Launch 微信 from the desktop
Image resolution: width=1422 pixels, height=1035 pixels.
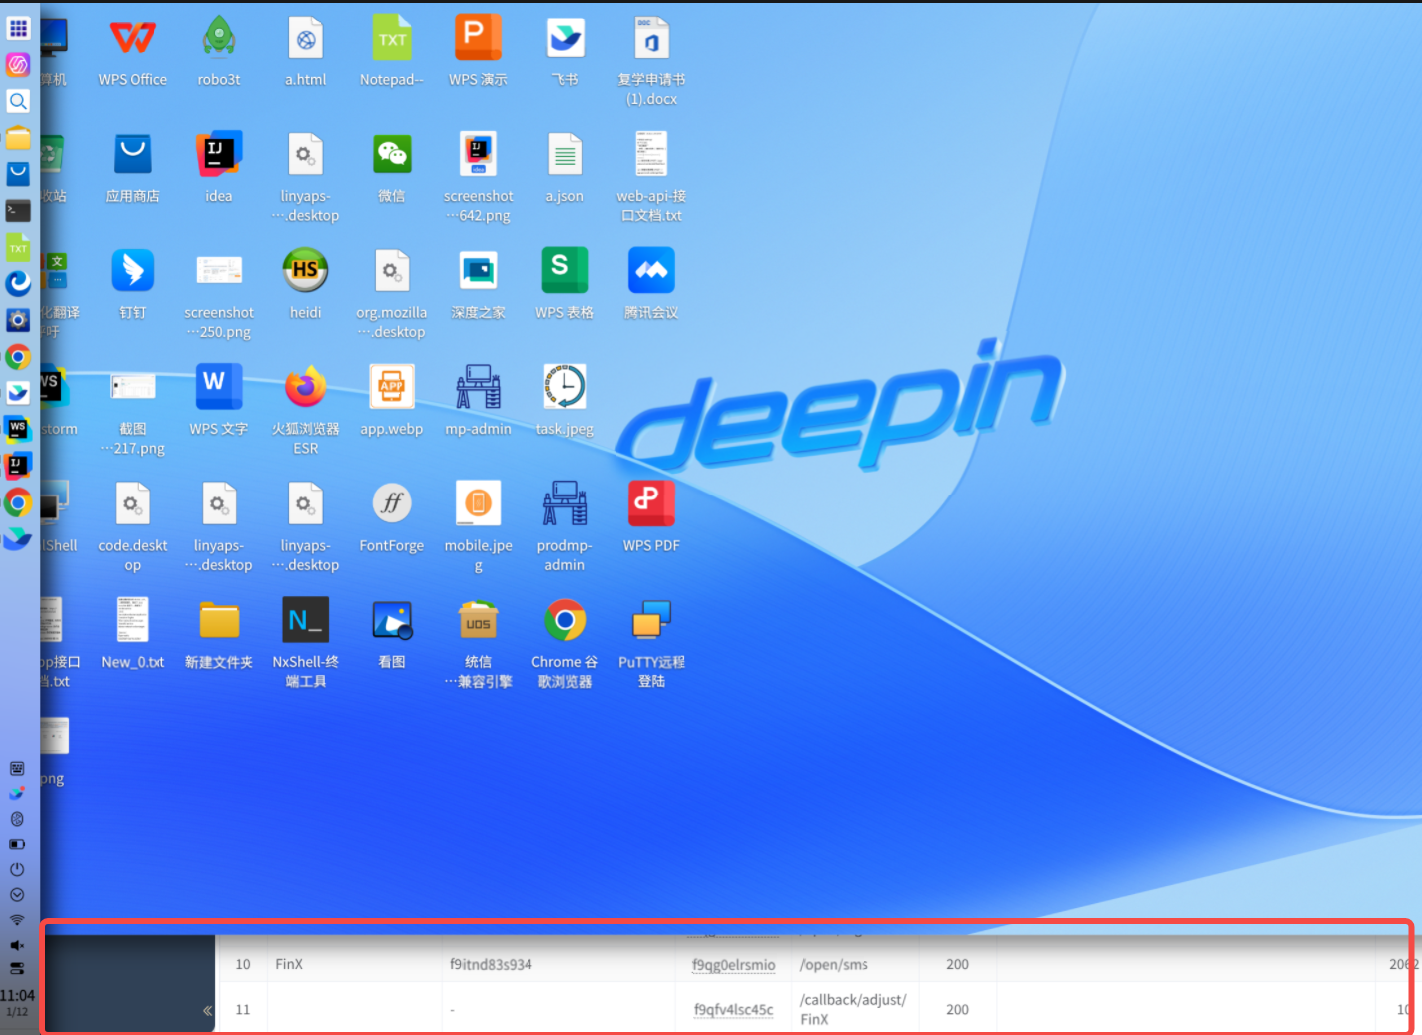coord(392,168)
